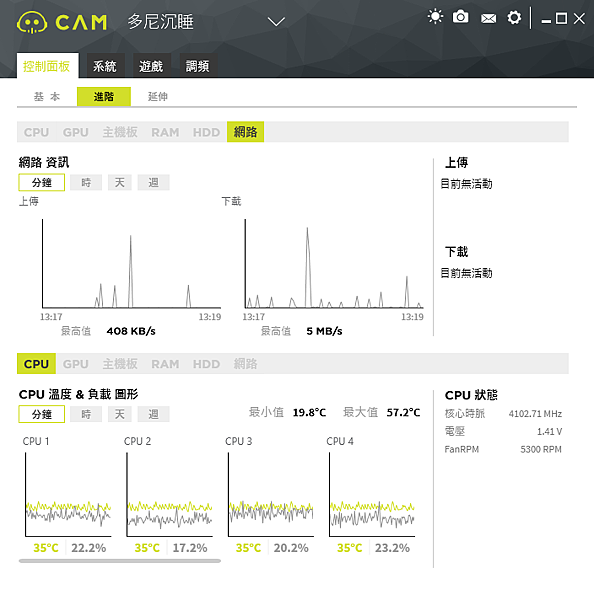This screenshot has width=594, height=600.
Task: Select CPU in the lower panel bar
Action: click(36, 364)
